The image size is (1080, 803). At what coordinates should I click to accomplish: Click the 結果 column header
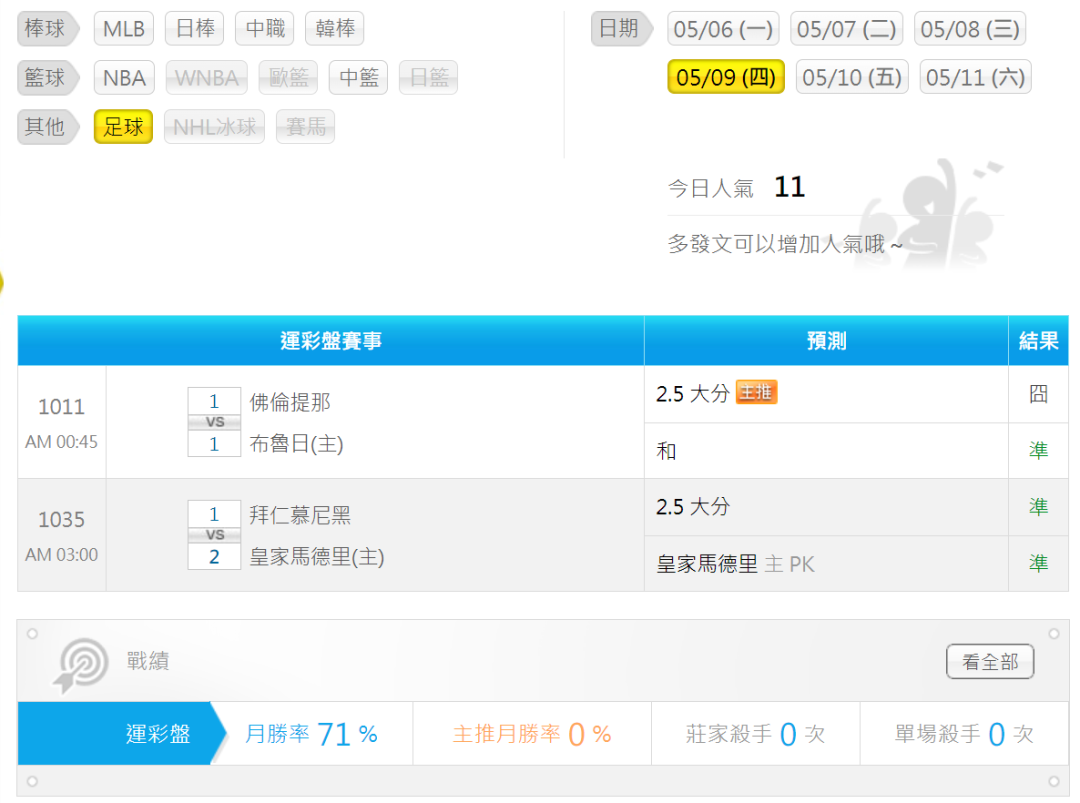tap(1039, 341)
